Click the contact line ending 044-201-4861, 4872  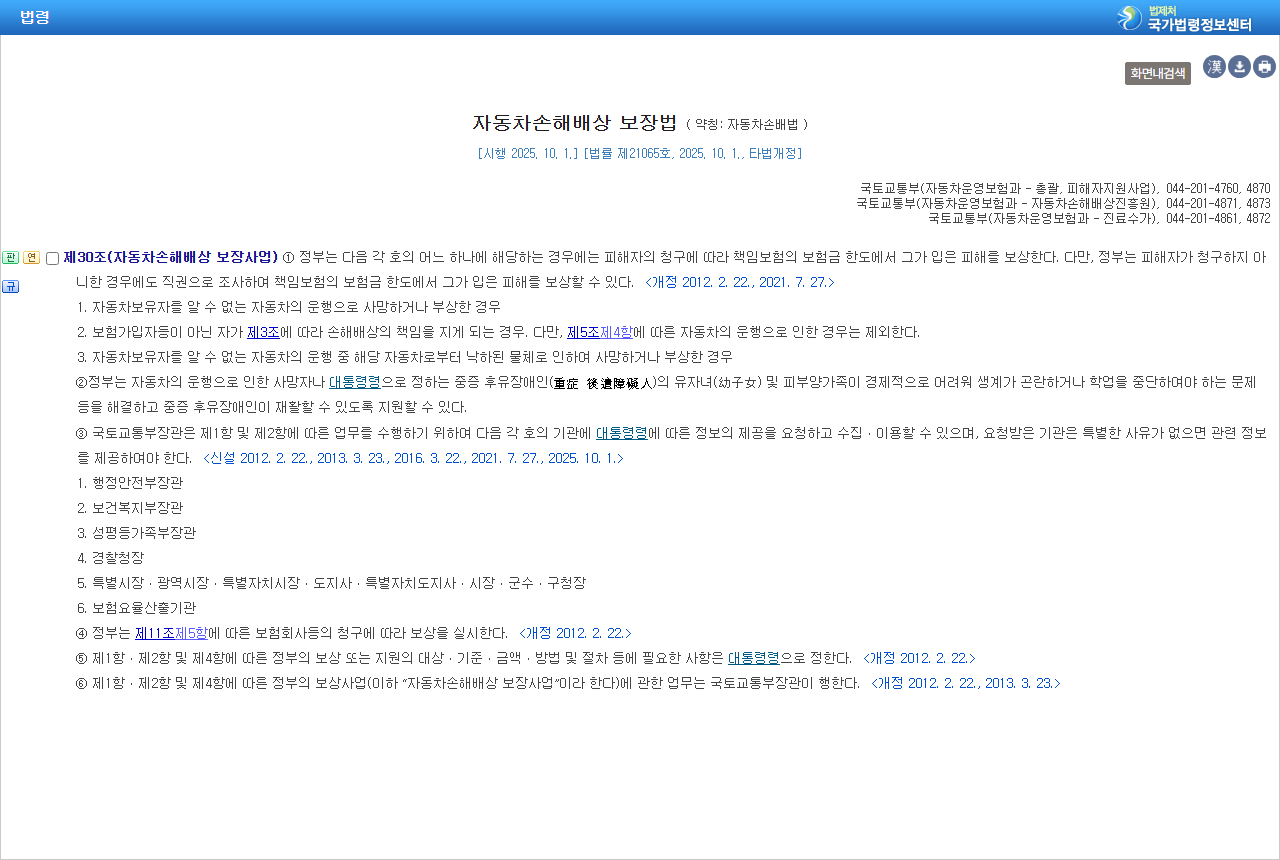[x=1099, y=218]
